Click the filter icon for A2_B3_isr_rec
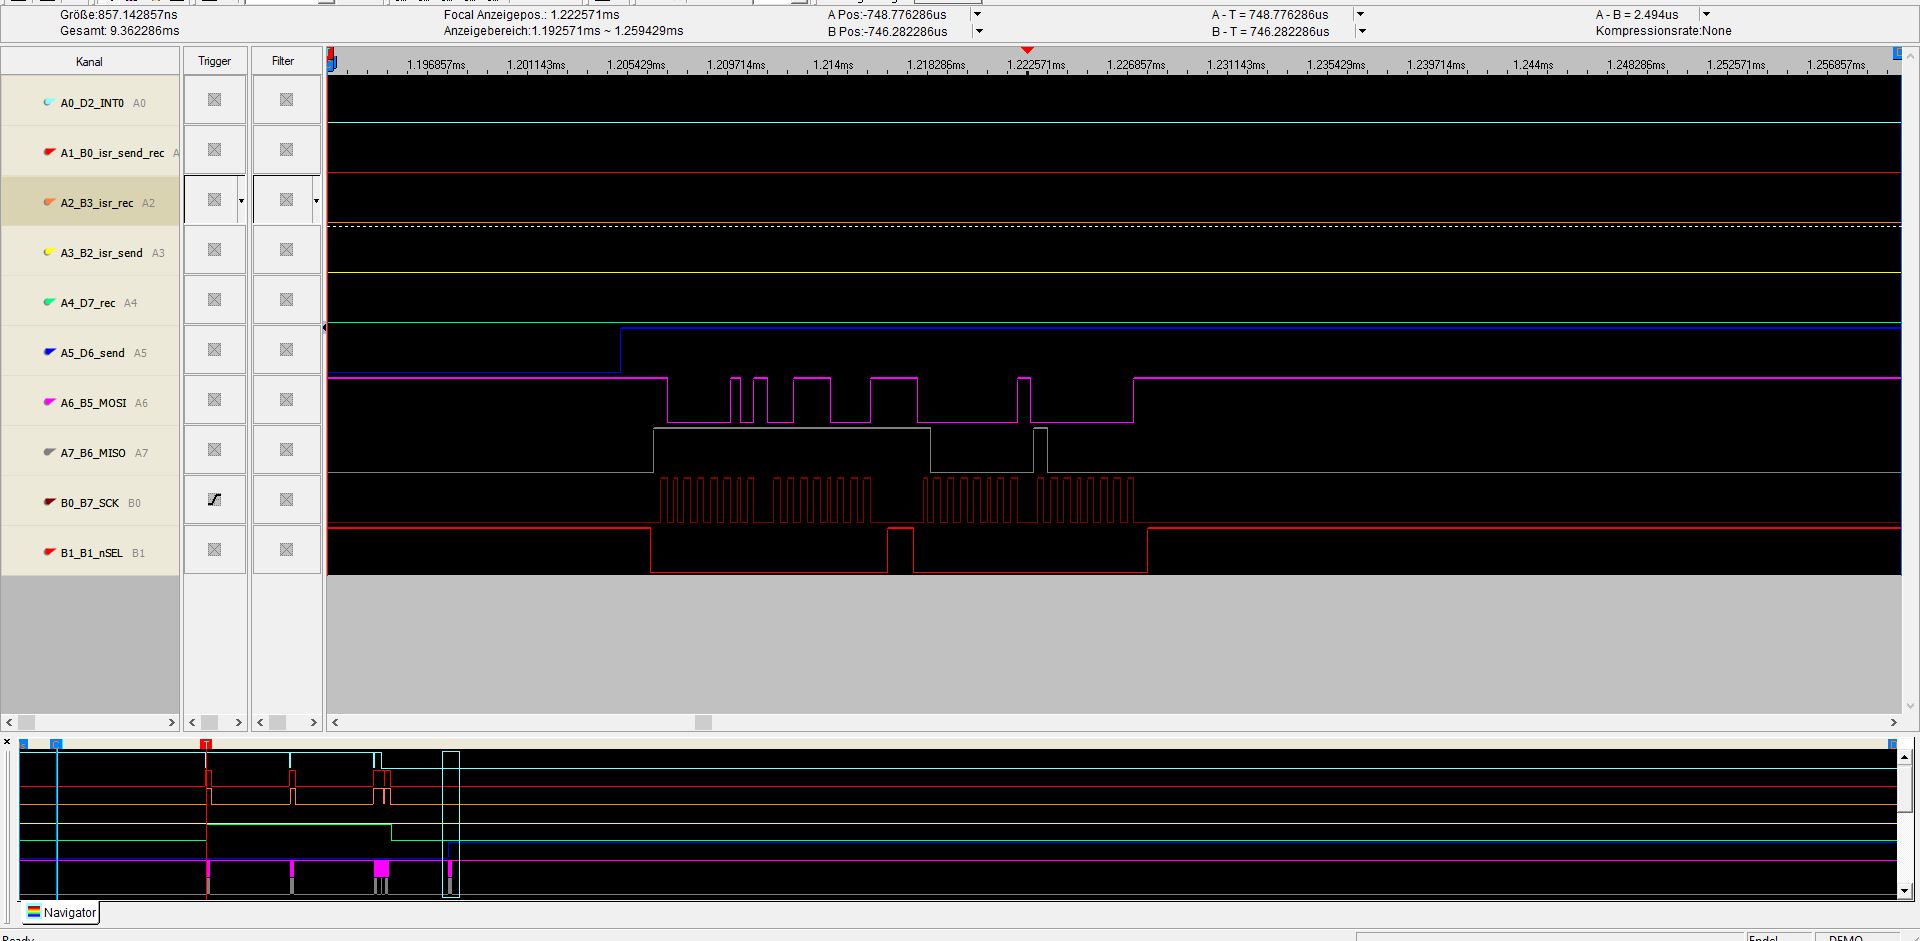 point(286,200)
